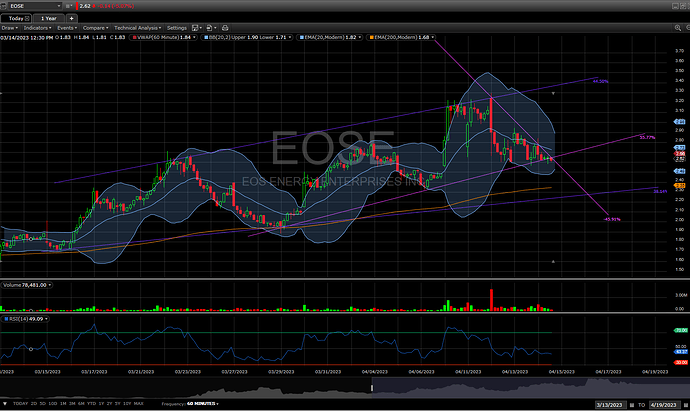Switch to the 1 Year tab
690x411 pixels.
(48, 18)
